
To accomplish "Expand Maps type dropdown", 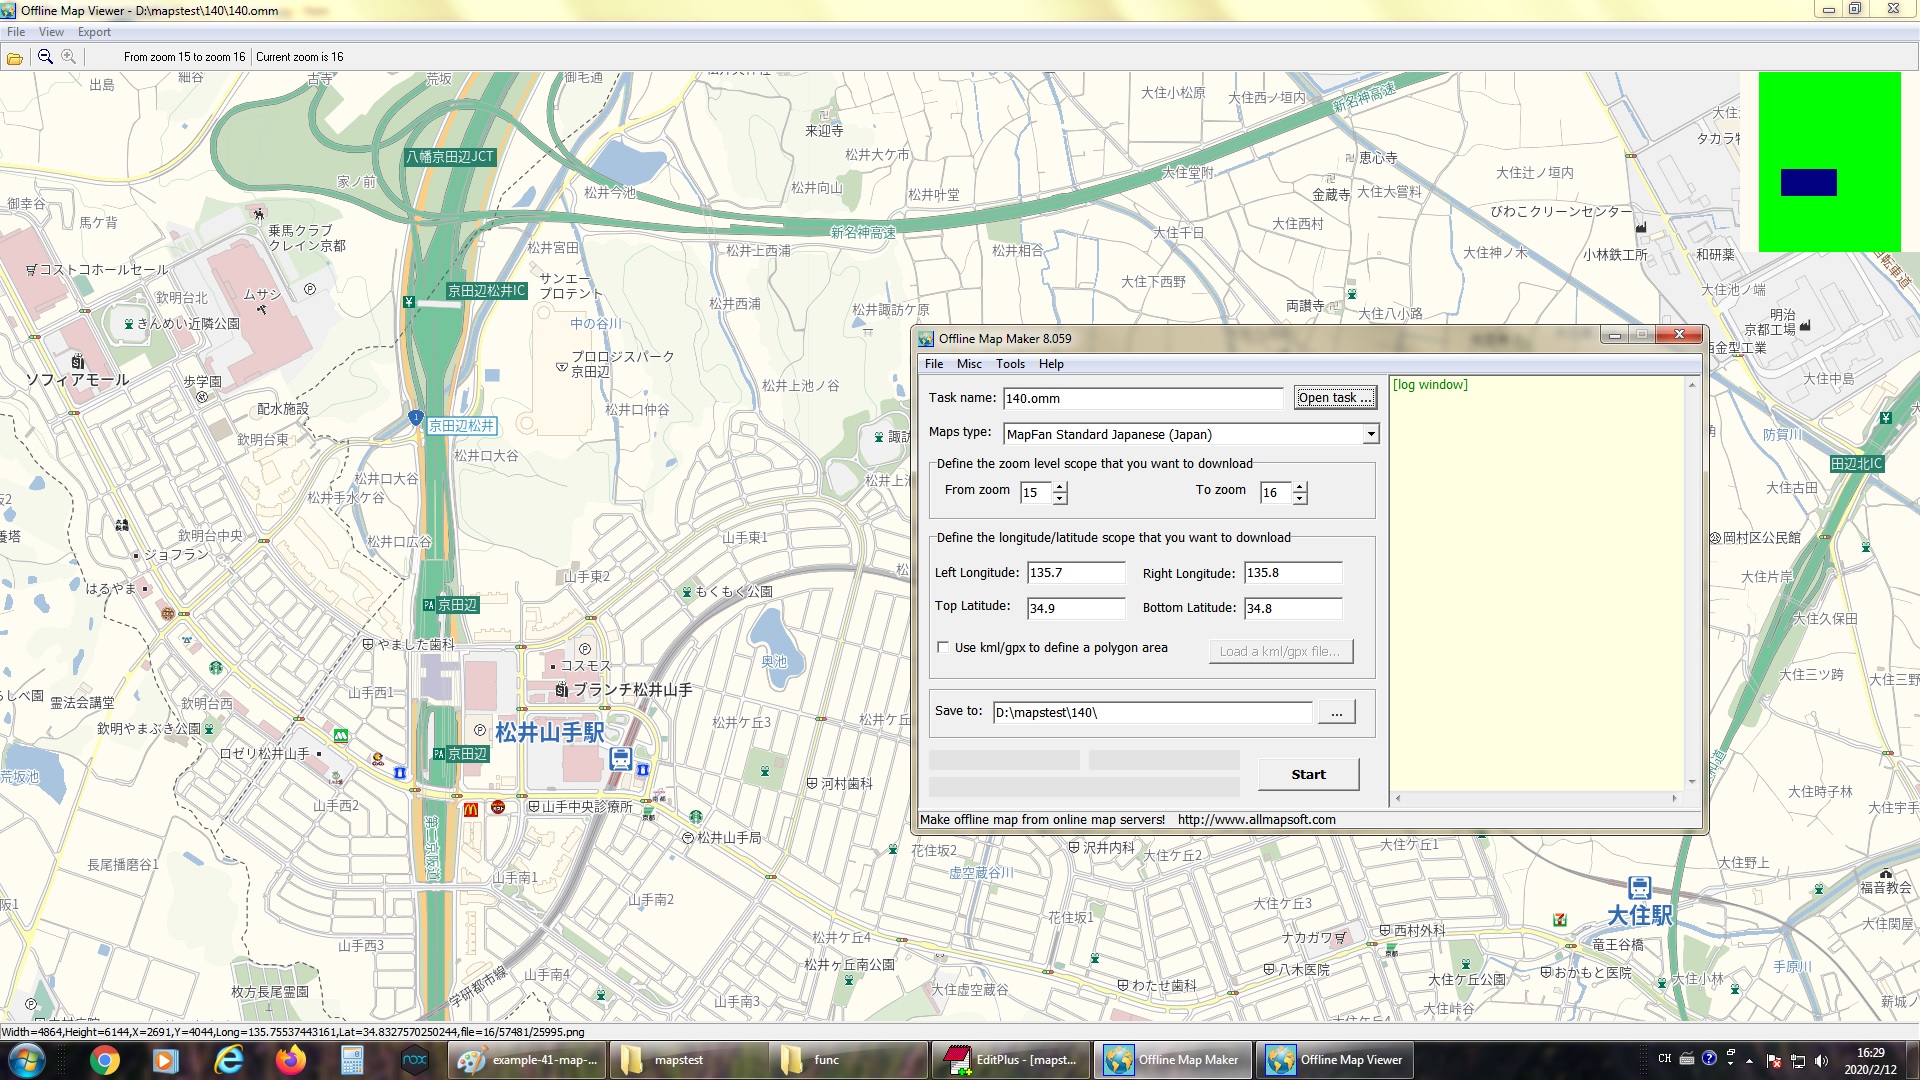I will (x=1371, y=434).
